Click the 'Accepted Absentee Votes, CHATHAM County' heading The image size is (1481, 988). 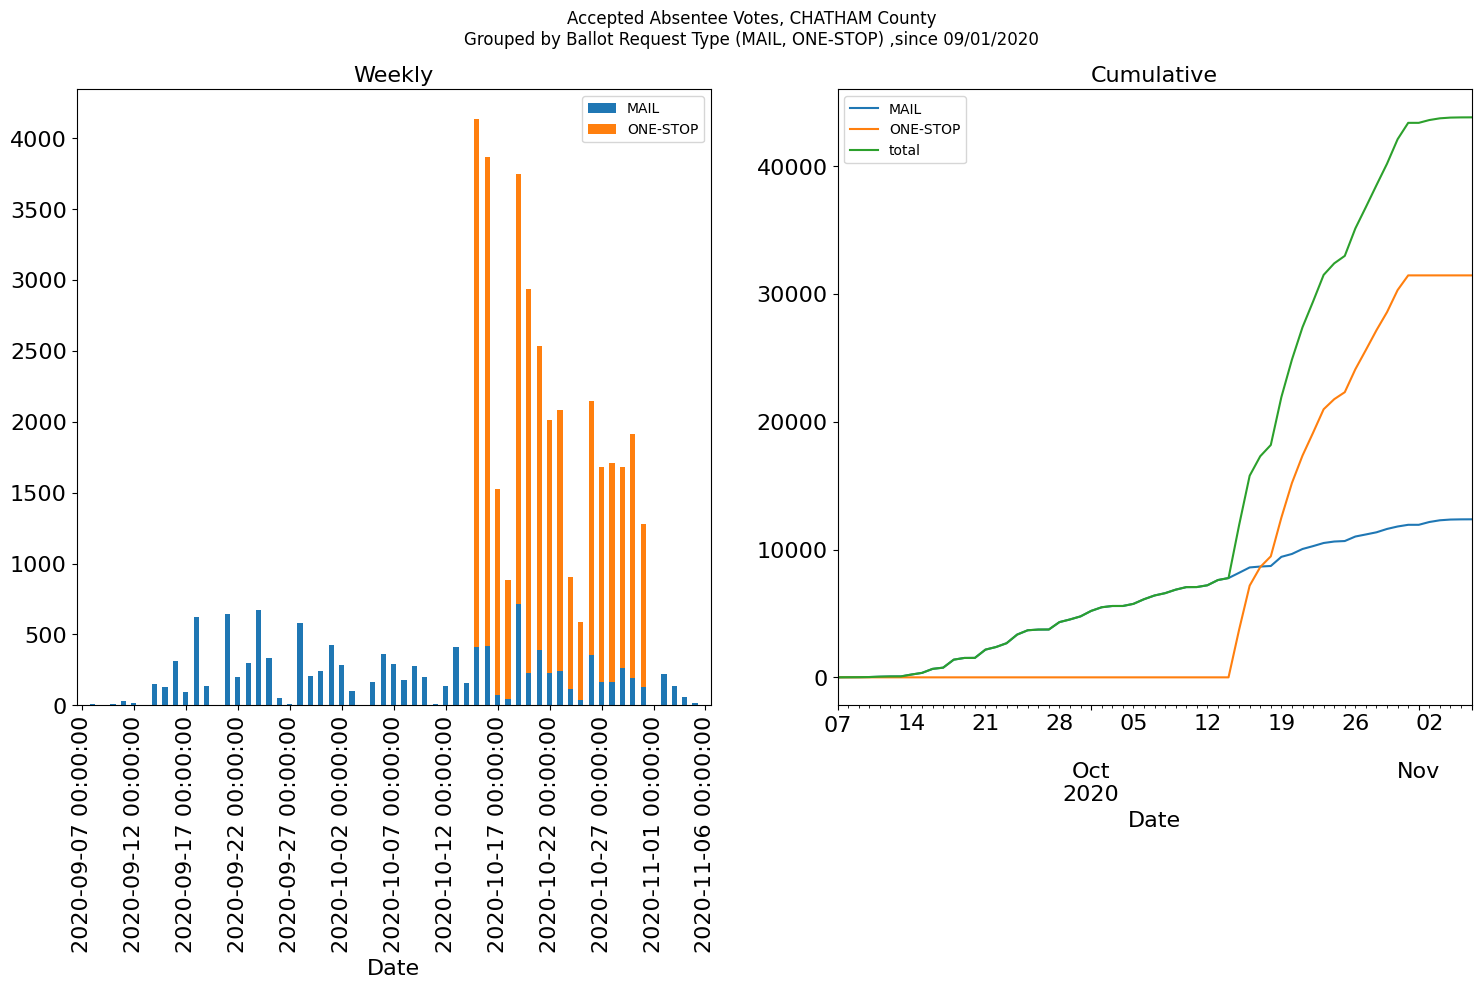(751, 18)
